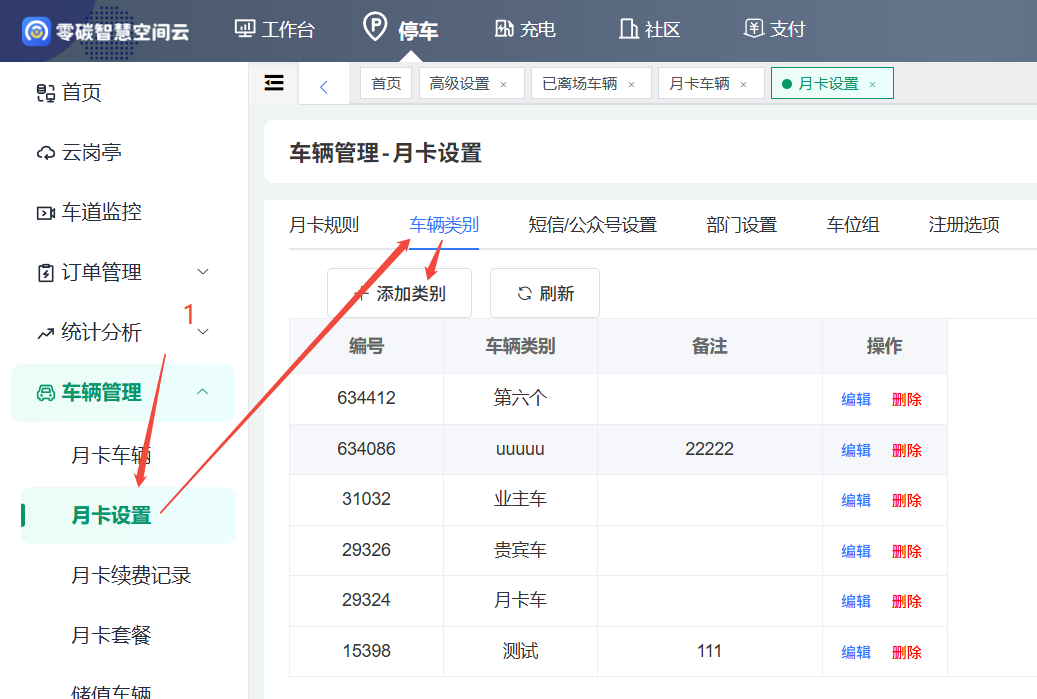
Task: Collapse the sidebar with hamburger icon
Action: [x=274, y=83]
